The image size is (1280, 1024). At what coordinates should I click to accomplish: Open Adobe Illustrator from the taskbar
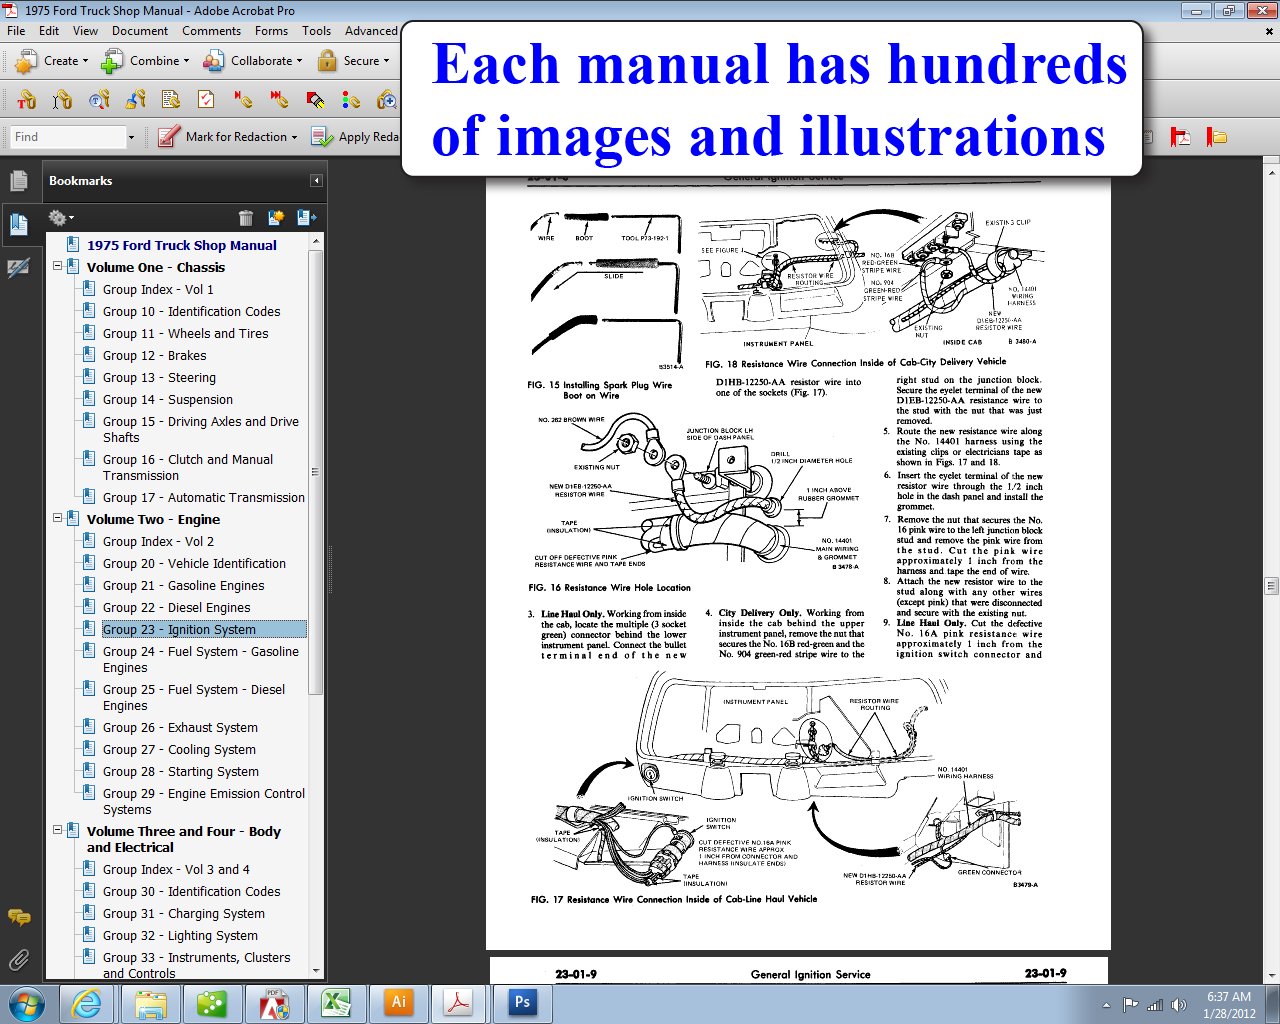click(x=398, y=1002)
